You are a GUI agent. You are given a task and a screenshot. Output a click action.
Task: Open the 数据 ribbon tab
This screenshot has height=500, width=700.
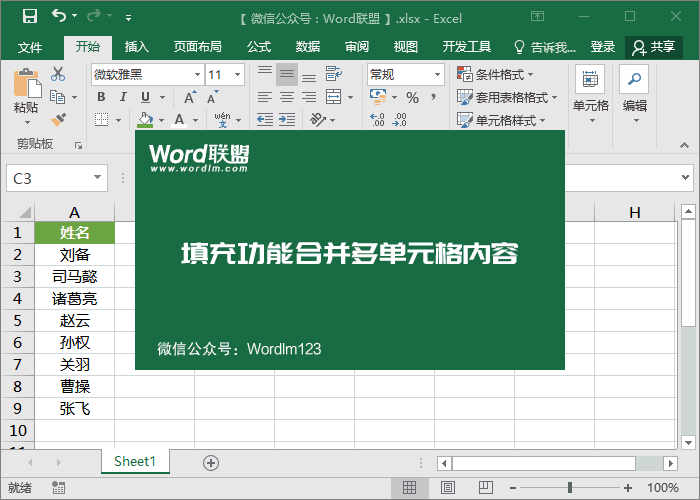tap(308, 47)
